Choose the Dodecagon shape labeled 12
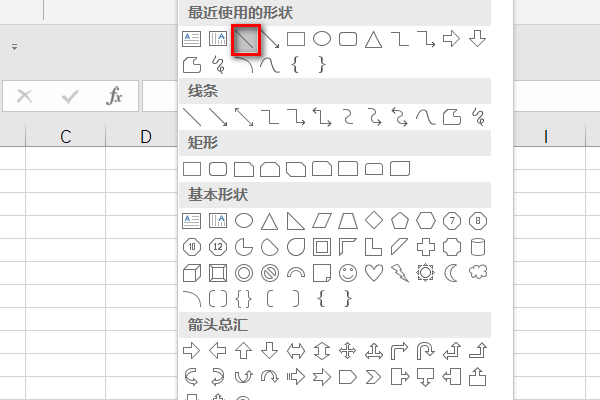 click(218, 247)
